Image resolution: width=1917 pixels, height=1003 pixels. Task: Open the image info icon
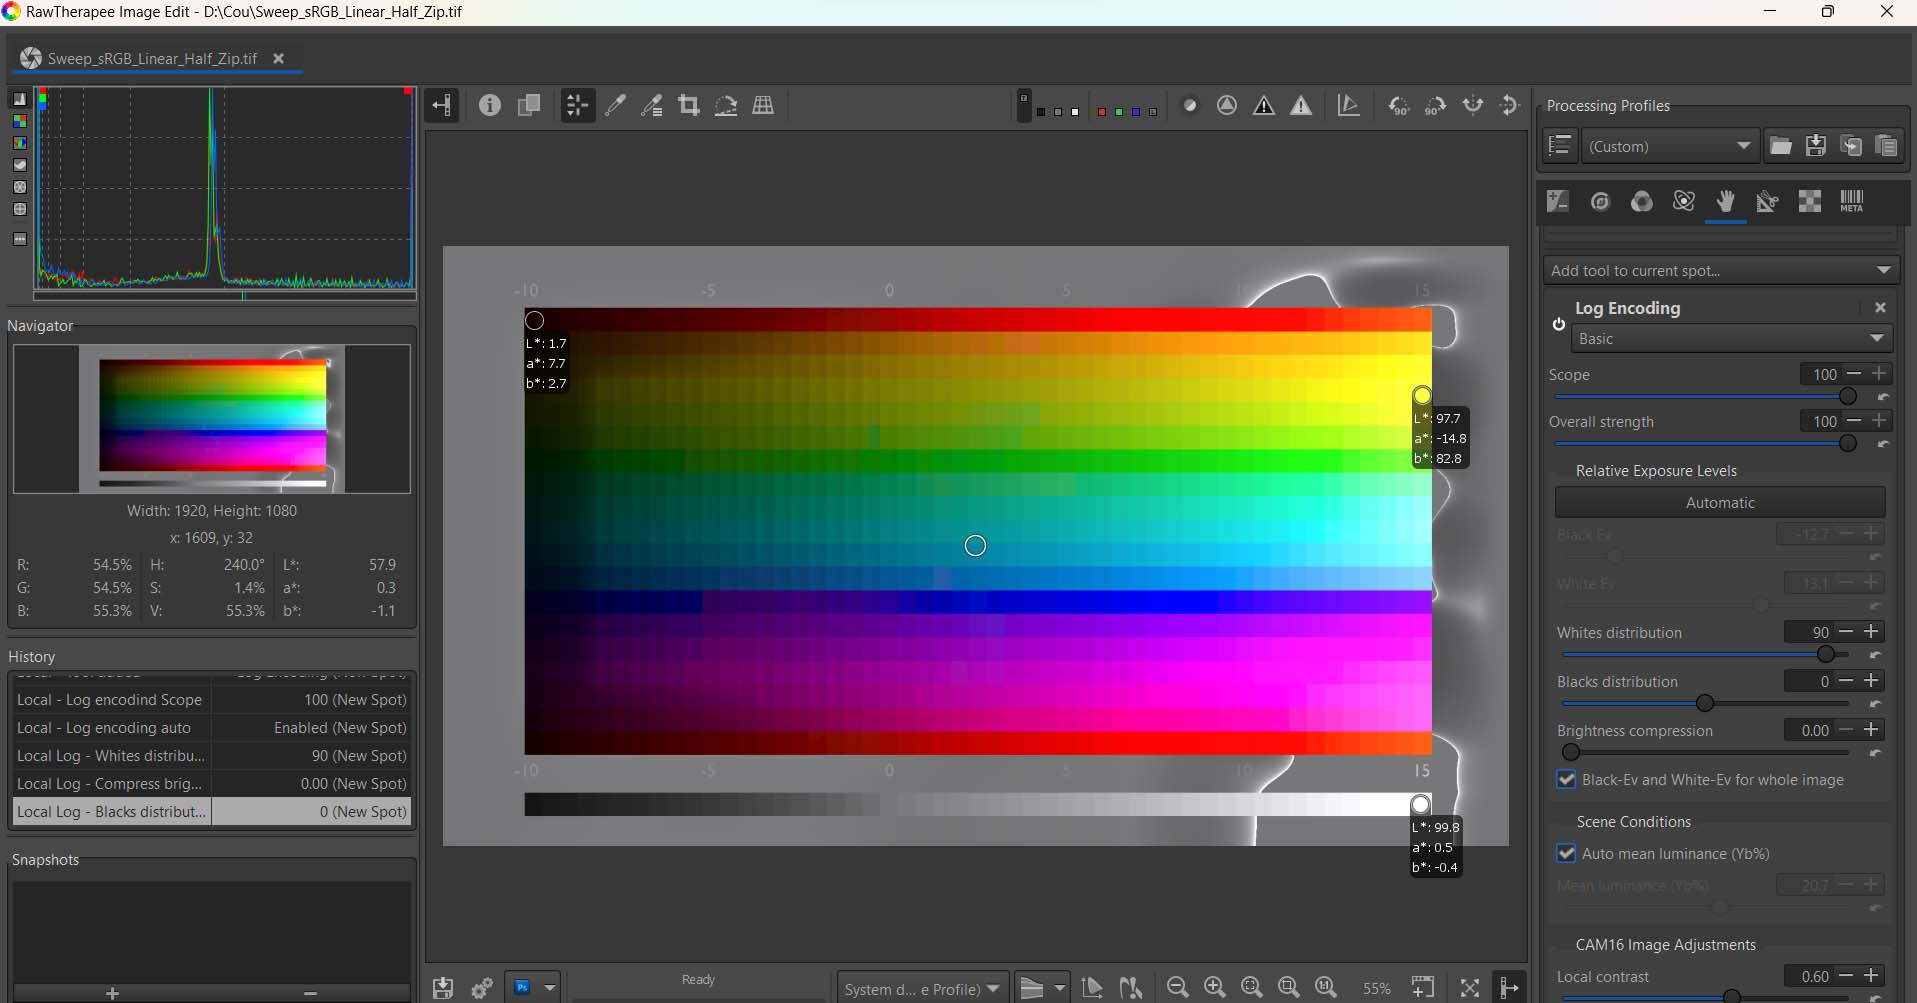[x=489, y=106]
